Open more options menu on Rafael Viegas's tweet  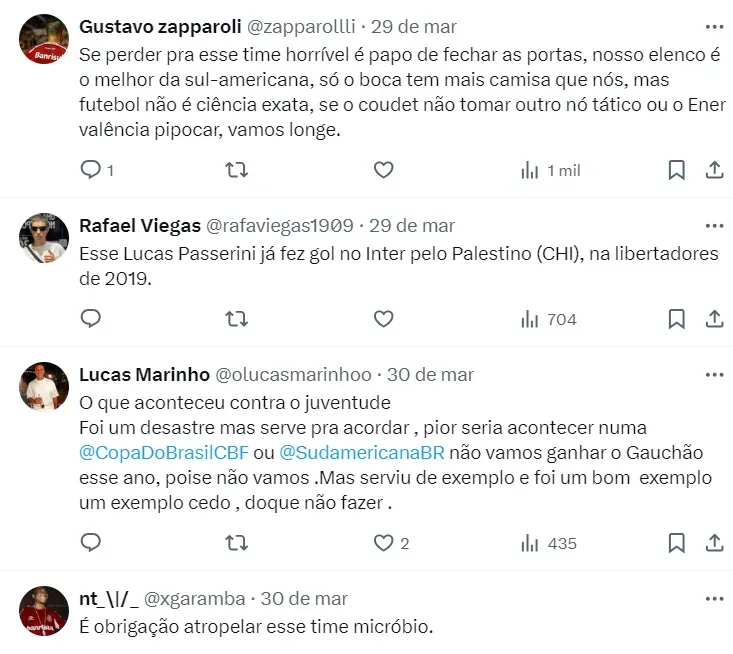714,225
